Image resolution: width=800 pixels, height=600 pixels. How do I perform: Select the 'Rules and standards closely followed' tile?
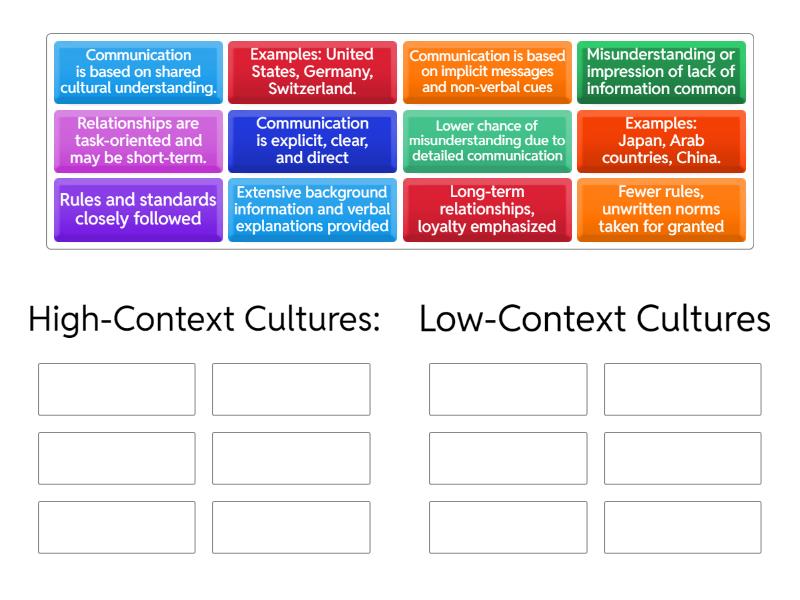(x=137, y=210)
